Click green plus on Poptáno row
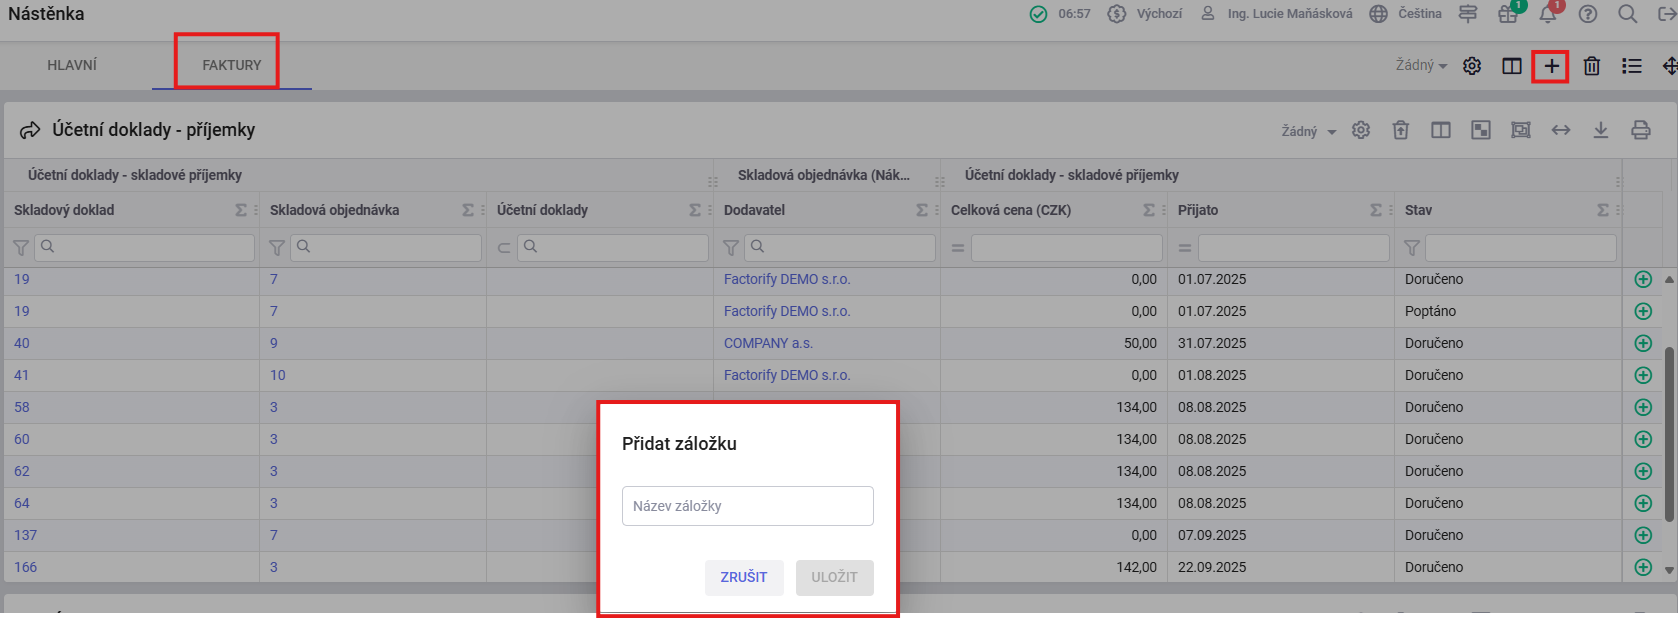The image size is (1678, 618). tap(1642, 311)
